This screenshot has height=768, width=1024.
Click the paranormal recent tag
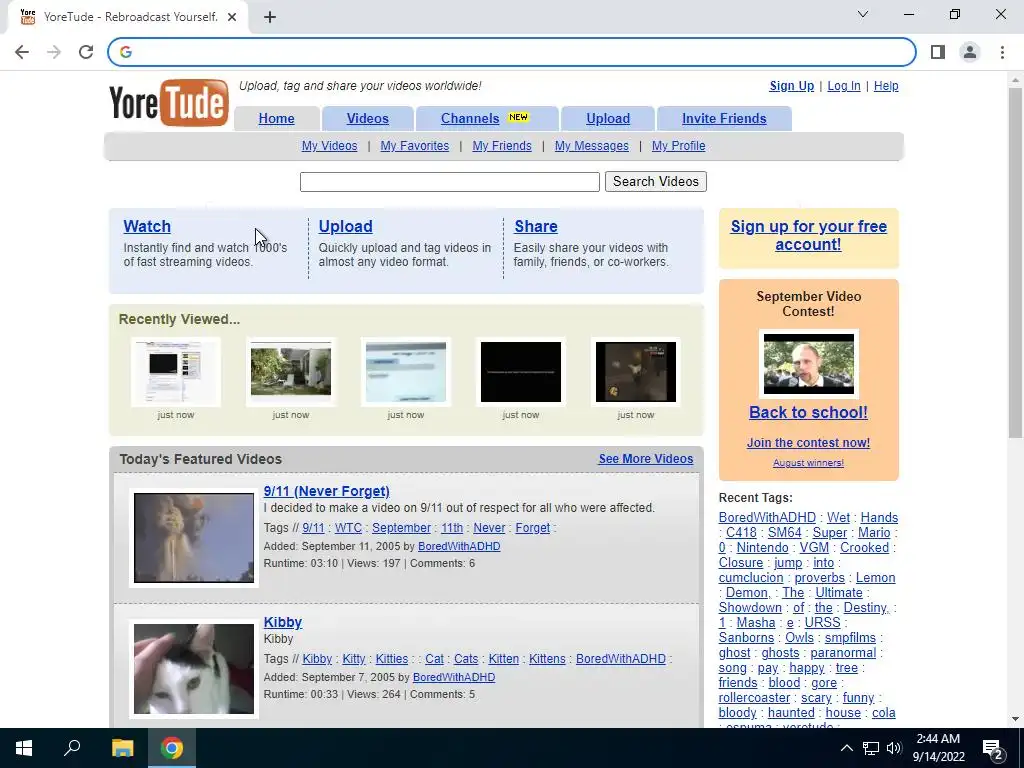(x=843, y=652)
